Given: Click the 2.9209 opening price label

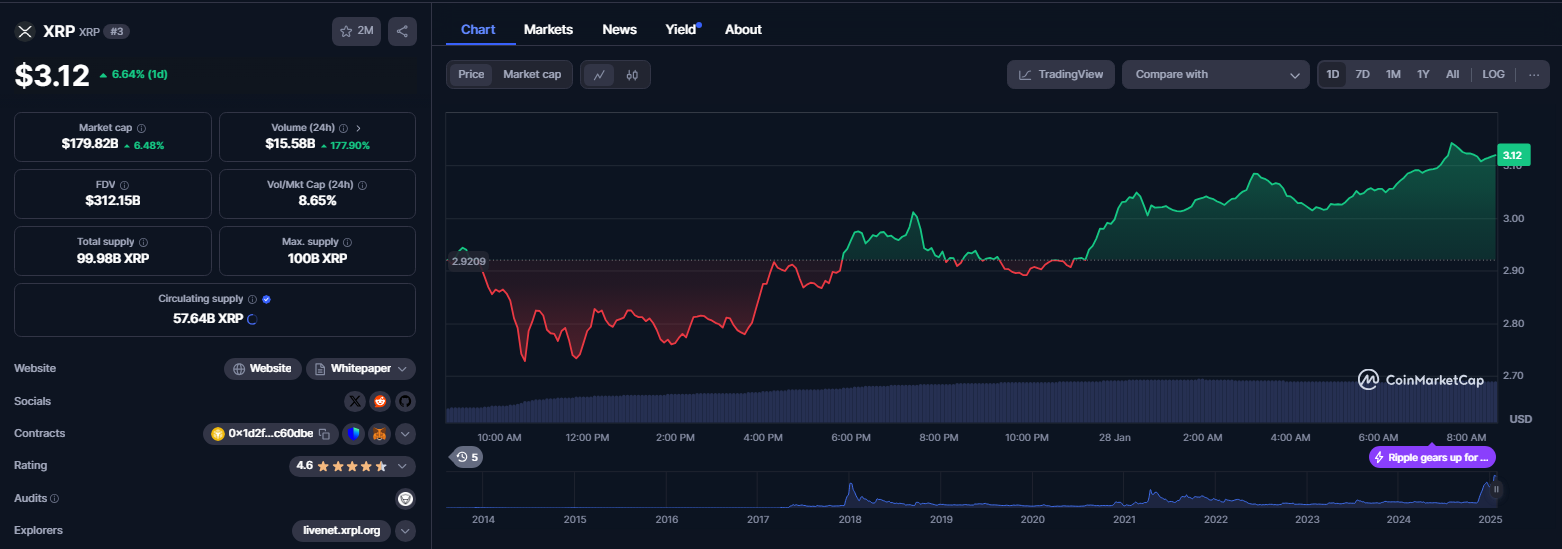Looking at the screenshot, I should click(468, 261).
